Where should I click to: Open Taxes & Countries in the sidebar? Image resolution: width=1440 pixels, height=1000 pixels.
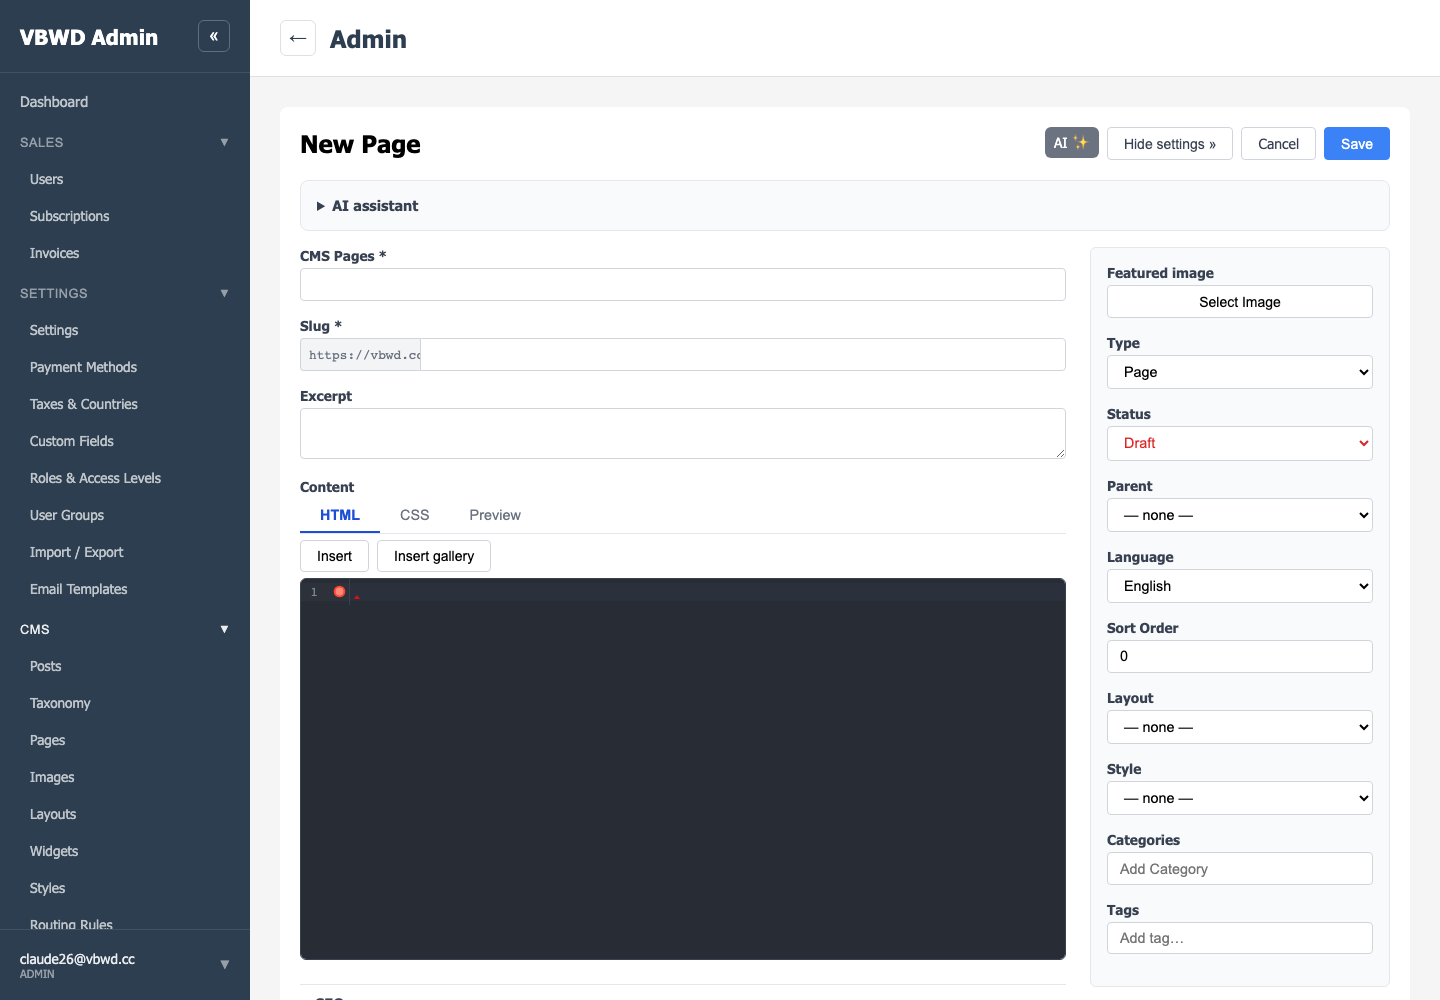(x=84, y=404)
